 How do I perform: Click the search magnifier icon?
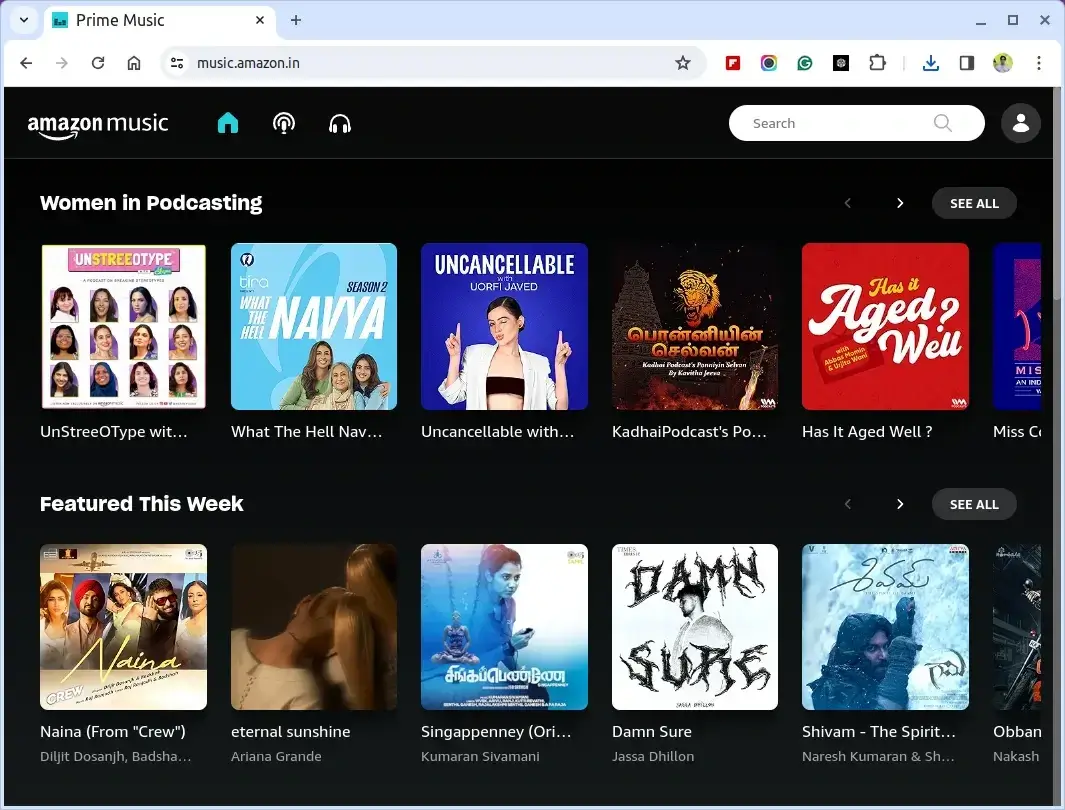tap(942, 123)
